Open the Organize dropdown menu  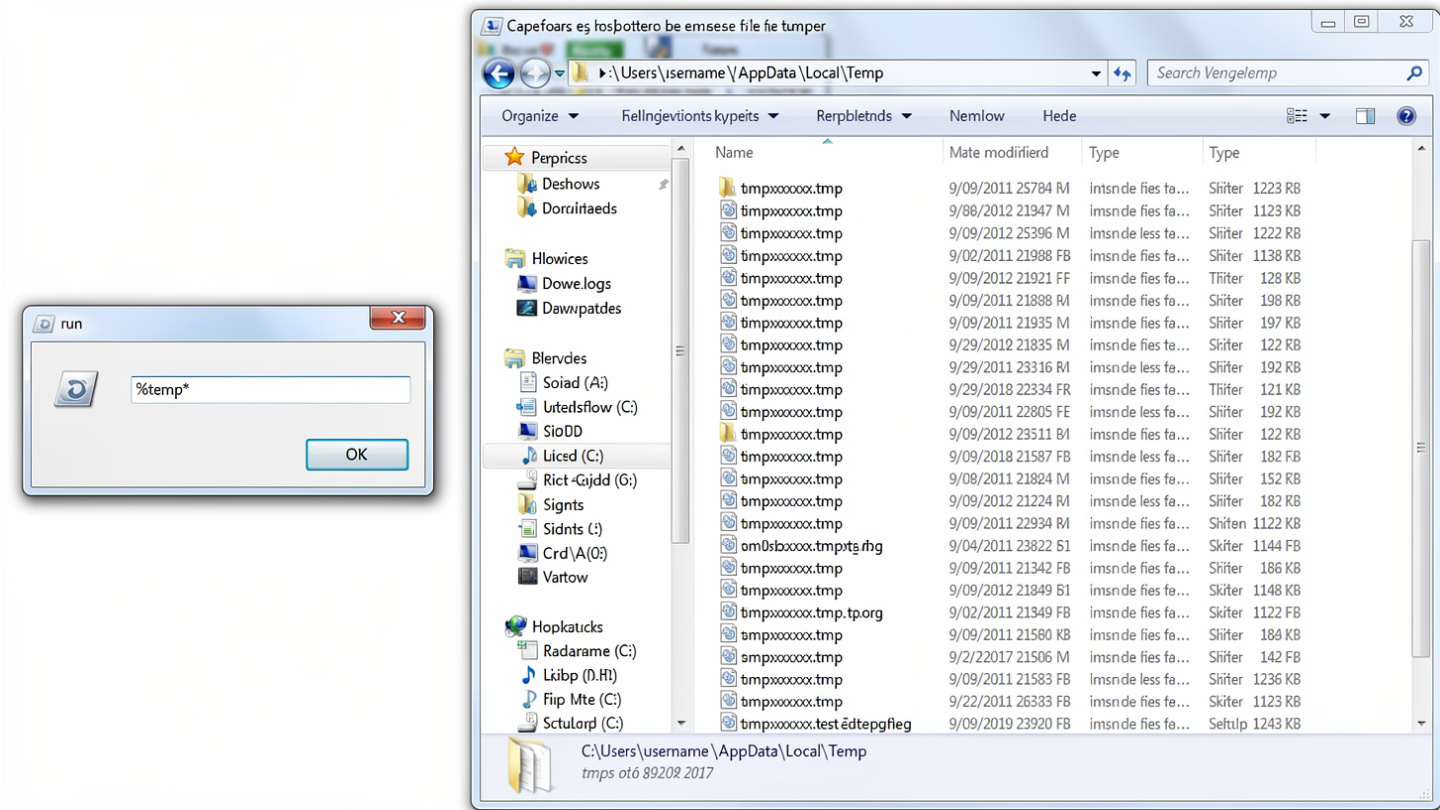(540, 116)
